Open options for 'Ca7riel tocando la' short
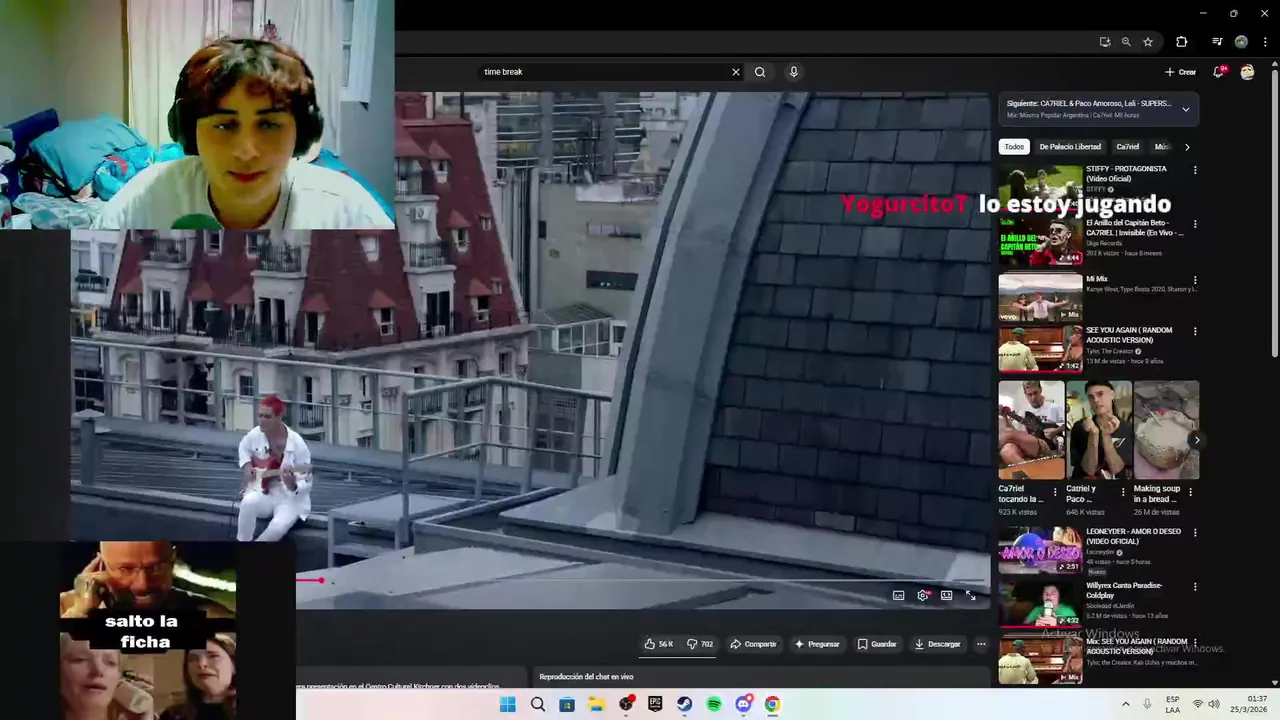Screen dimensions: 1280x720 pos(1055,492)
